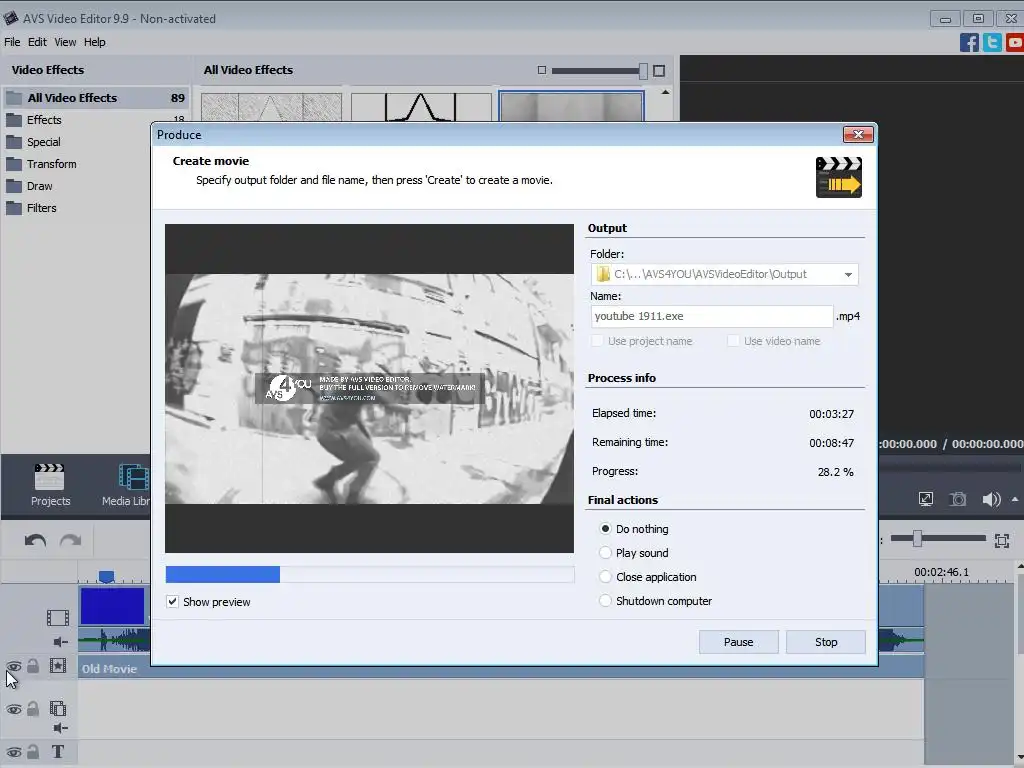Open the Projects section
The width and height of the screenshot is (1024, 768).
50,484
